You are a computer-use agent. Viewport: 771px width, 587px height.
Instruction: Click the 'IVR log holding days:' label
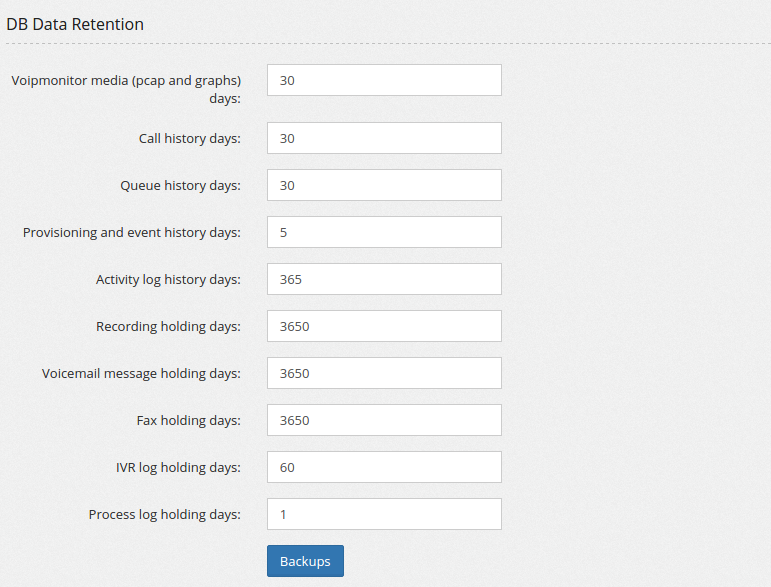(x=178, y=468)
